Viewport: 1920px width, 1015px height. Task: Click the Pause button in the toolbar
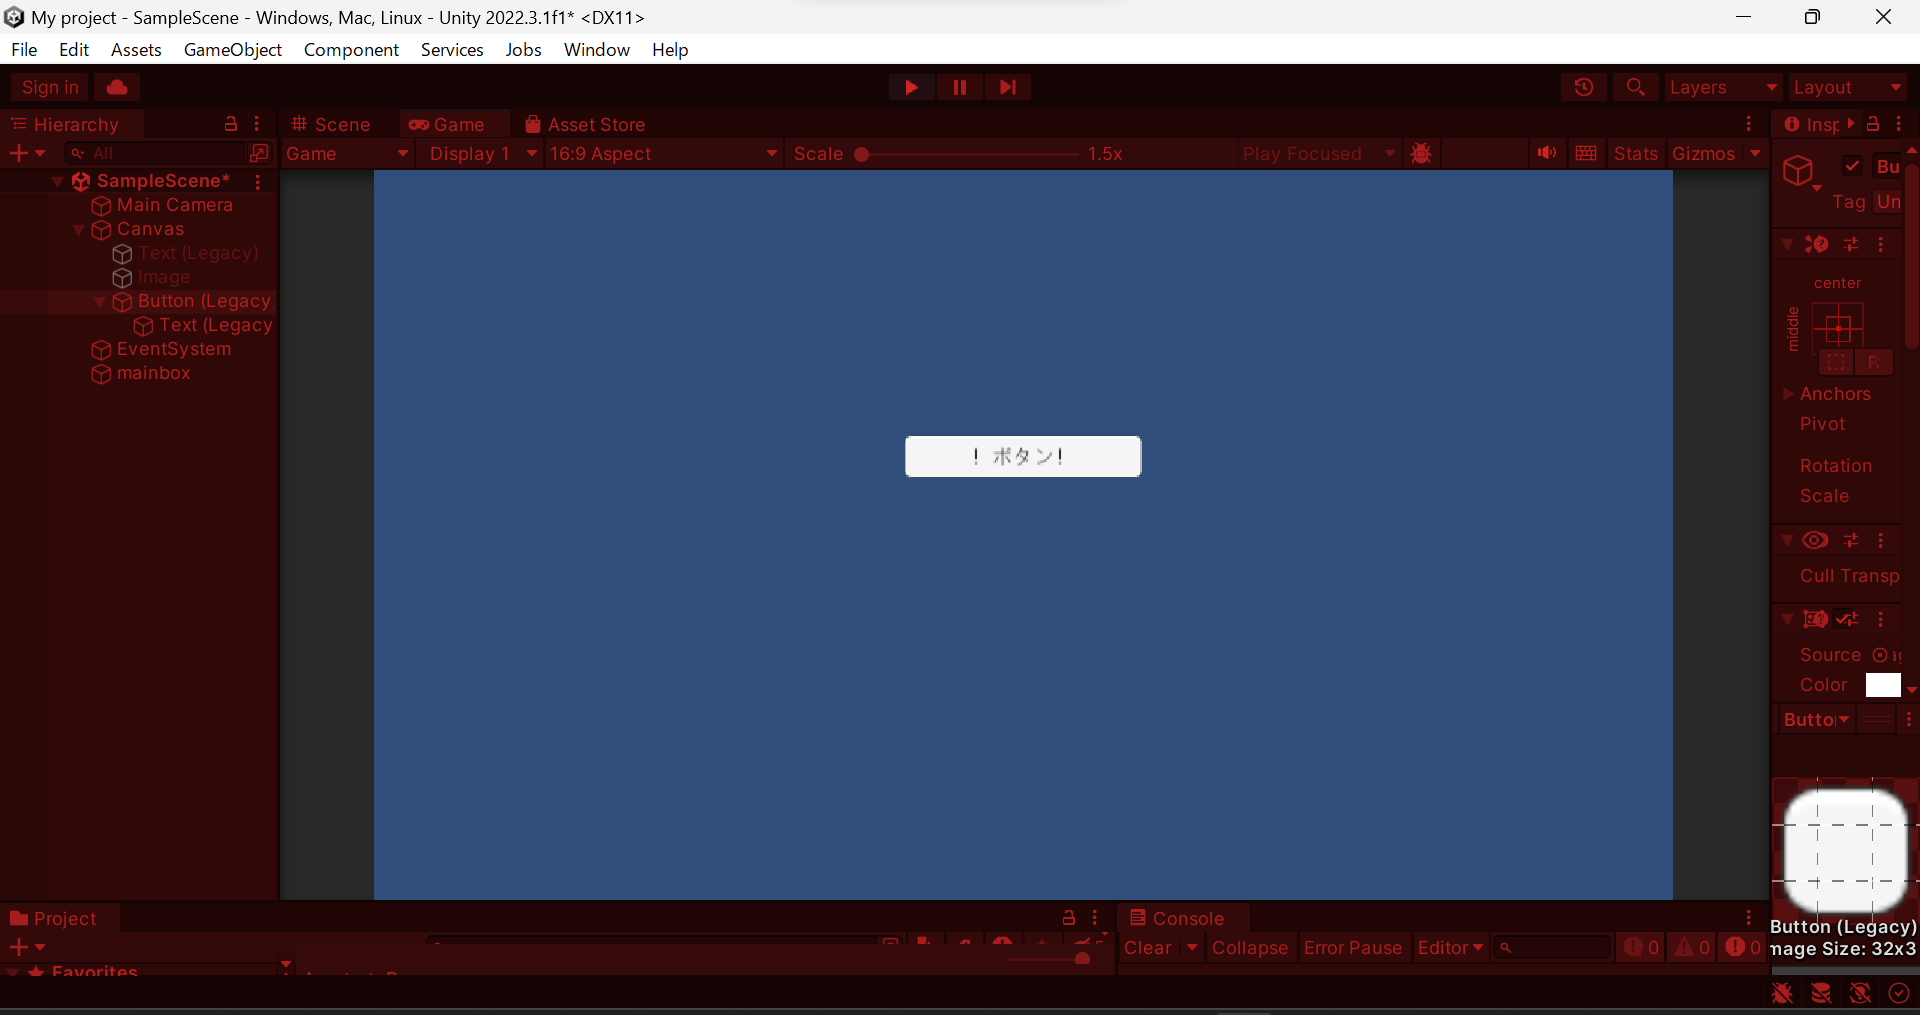point(959,87)
